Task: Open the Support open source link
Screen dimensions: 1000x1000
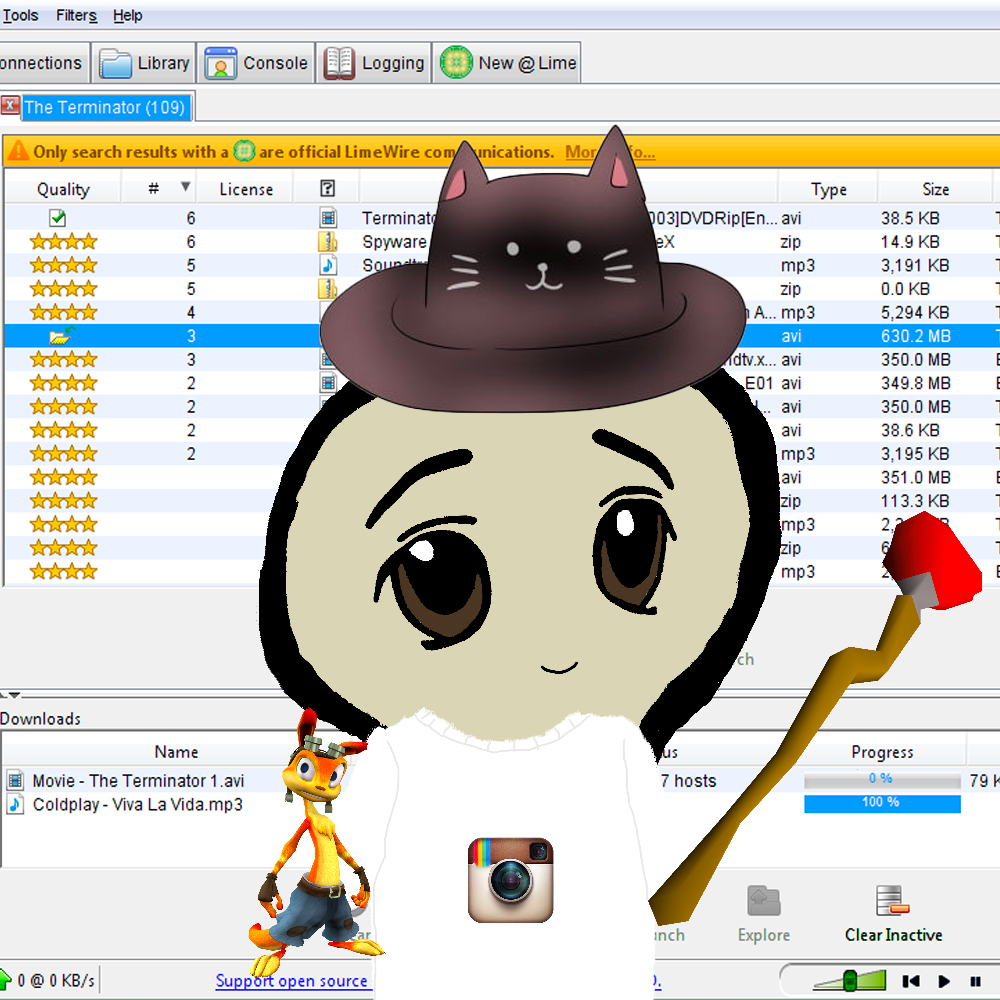Action: point(291,981)
